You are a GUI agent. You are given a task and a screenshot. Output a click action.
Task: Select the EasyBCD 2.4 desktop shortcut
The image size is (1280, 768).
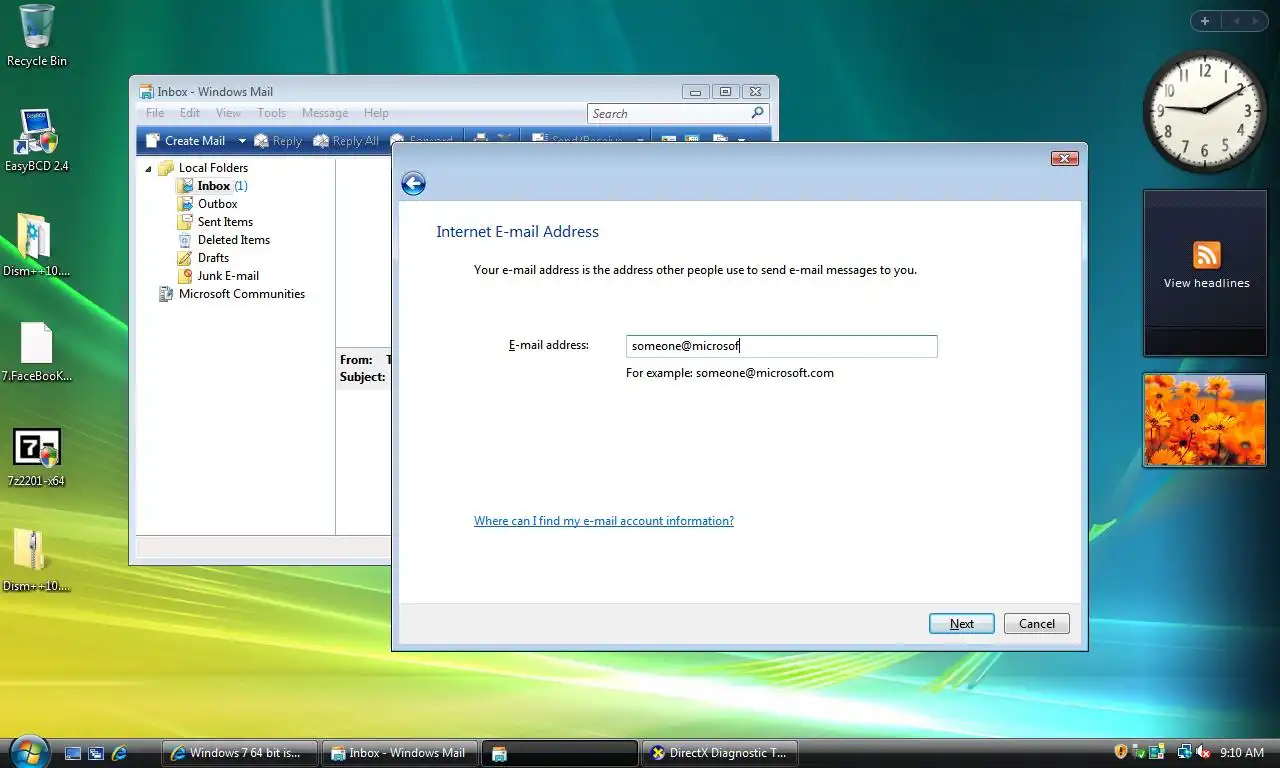coord(37,141)
